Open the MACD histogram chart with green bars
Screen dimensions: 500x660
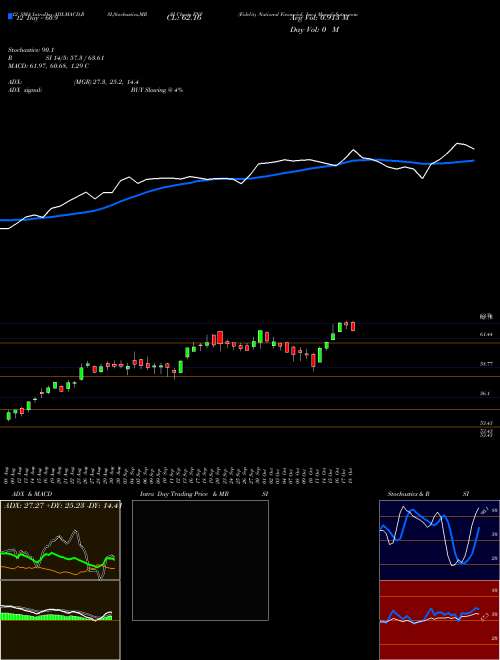point(60,620)
